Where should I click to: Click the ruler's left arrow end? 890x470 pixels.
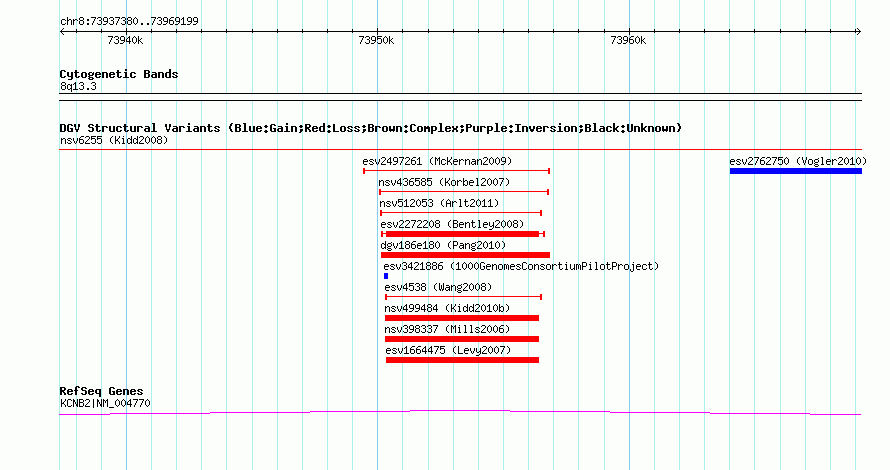point(62,32)
